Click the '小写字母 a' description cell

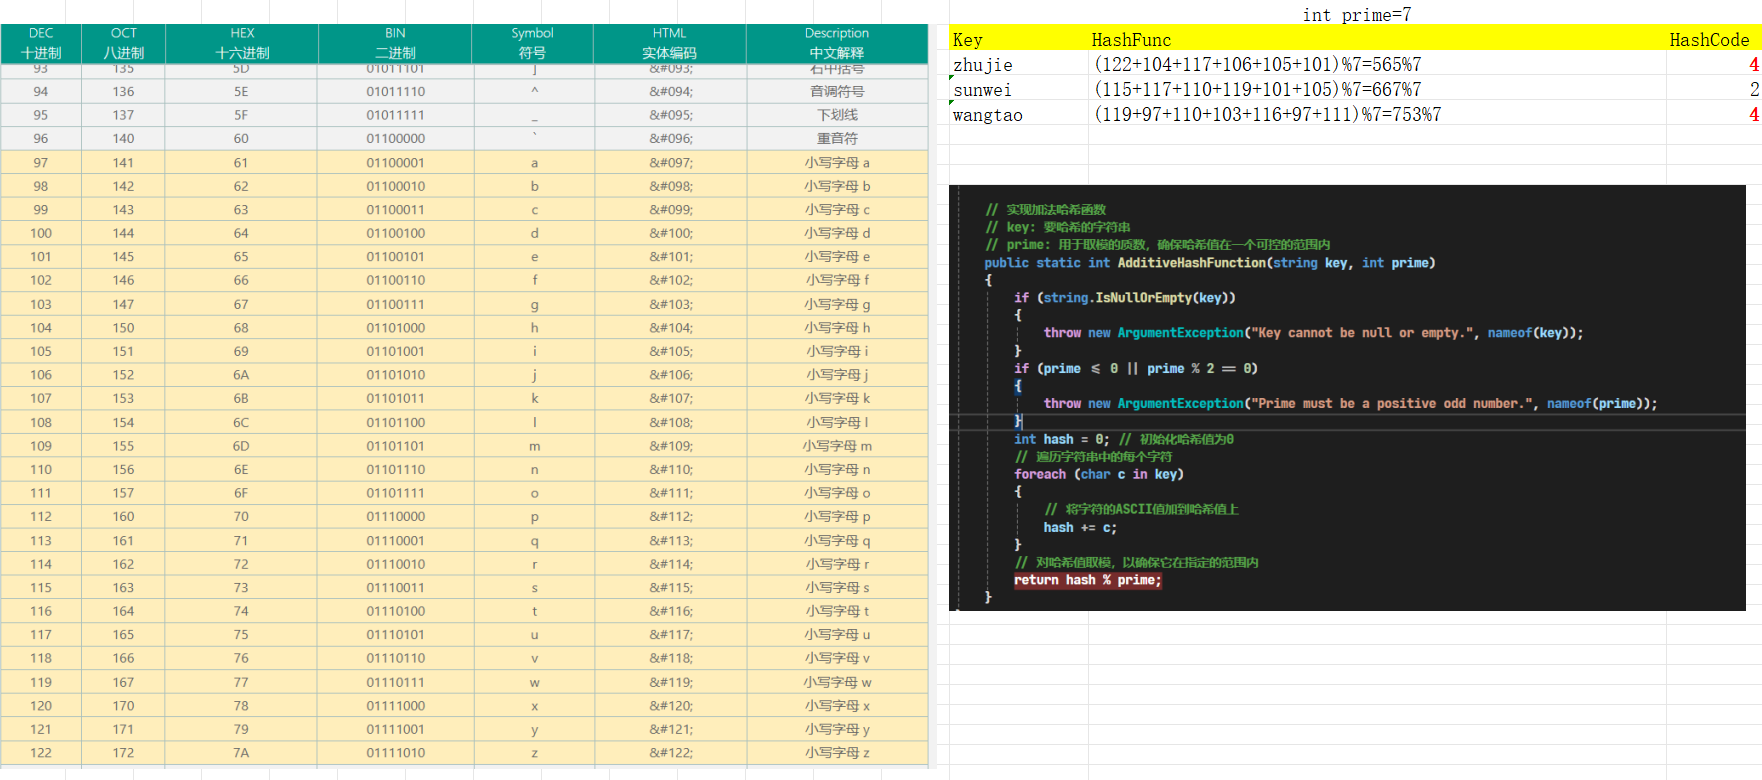pos(837,162)
